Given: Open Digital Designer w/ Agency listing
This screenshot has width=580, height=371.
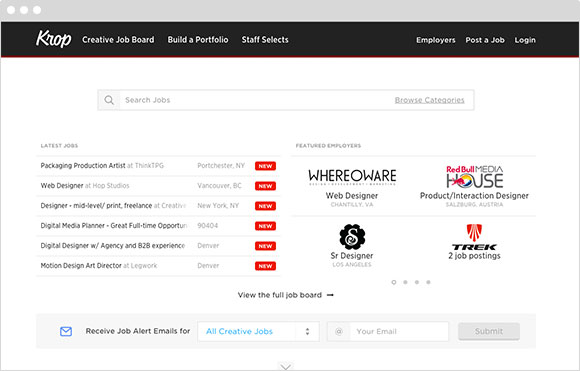Looking at the screenshot, I should coord(113,245).
